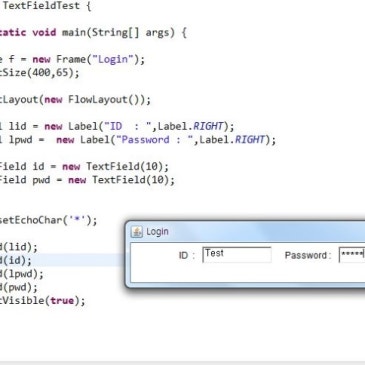Click the "Login" string literal in the Frame constructor
Screen dimensions: 365x365
click(112, 59)
